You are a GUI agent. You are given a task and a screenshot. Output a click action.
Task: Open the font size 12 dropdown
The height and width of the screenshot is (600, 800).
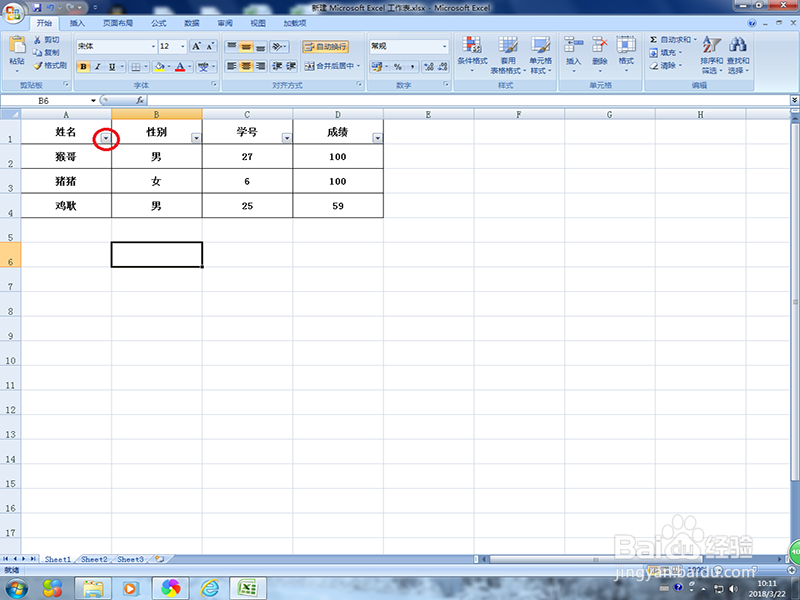pyautogui.click(x=183, y=46)
